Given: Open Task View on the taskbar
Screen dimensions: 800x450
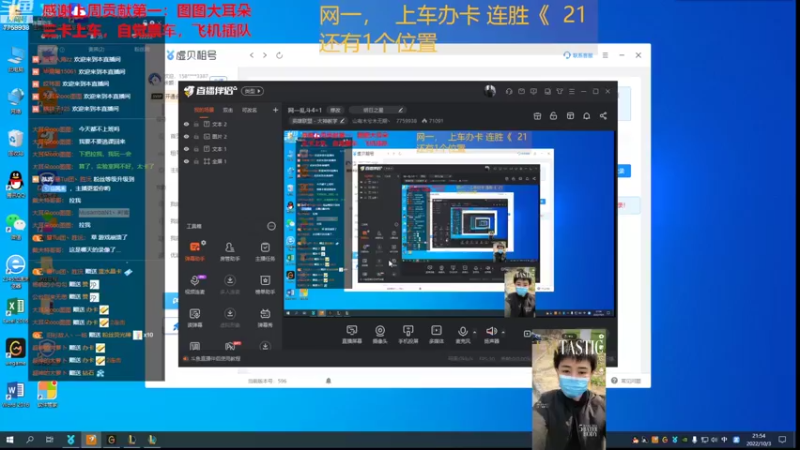Looking at the screenshot, I should 49,439.
